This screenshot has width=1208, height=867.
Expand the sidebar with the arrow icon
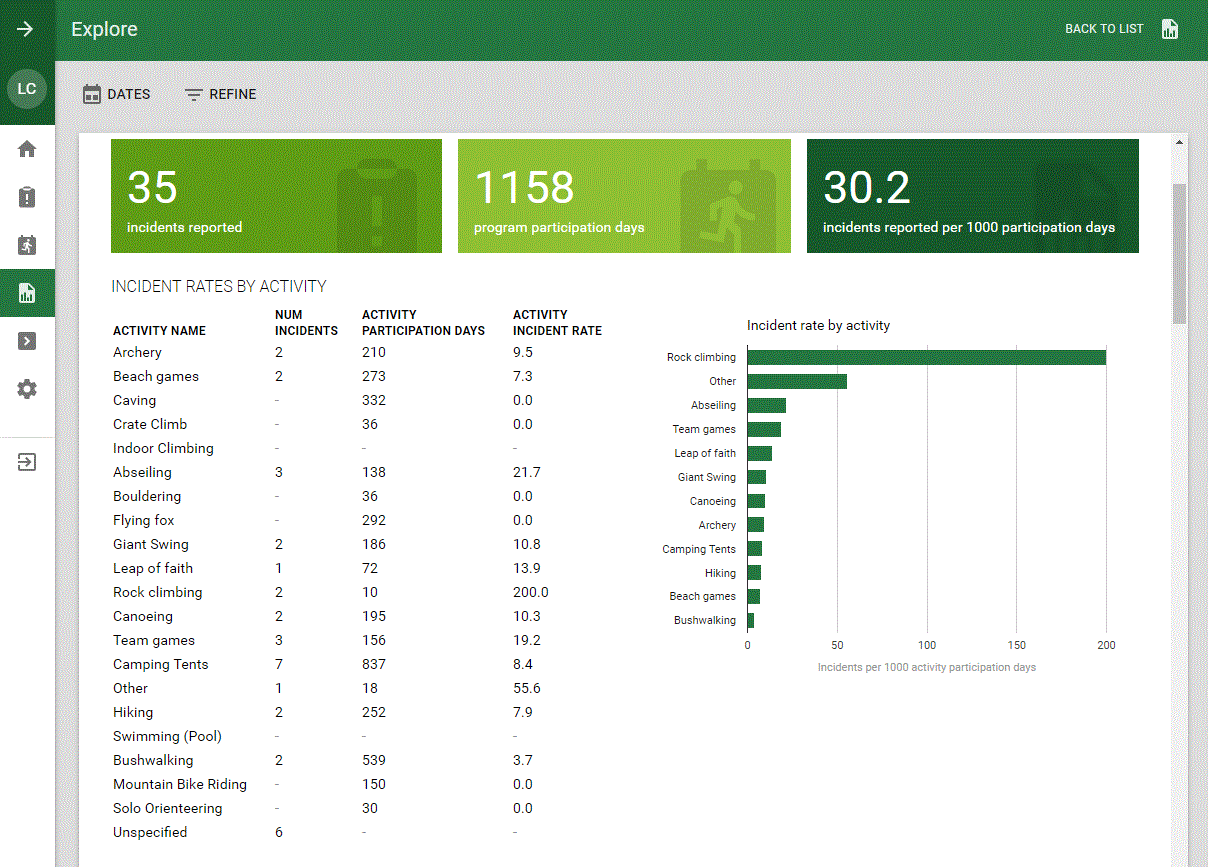point(26,29)
